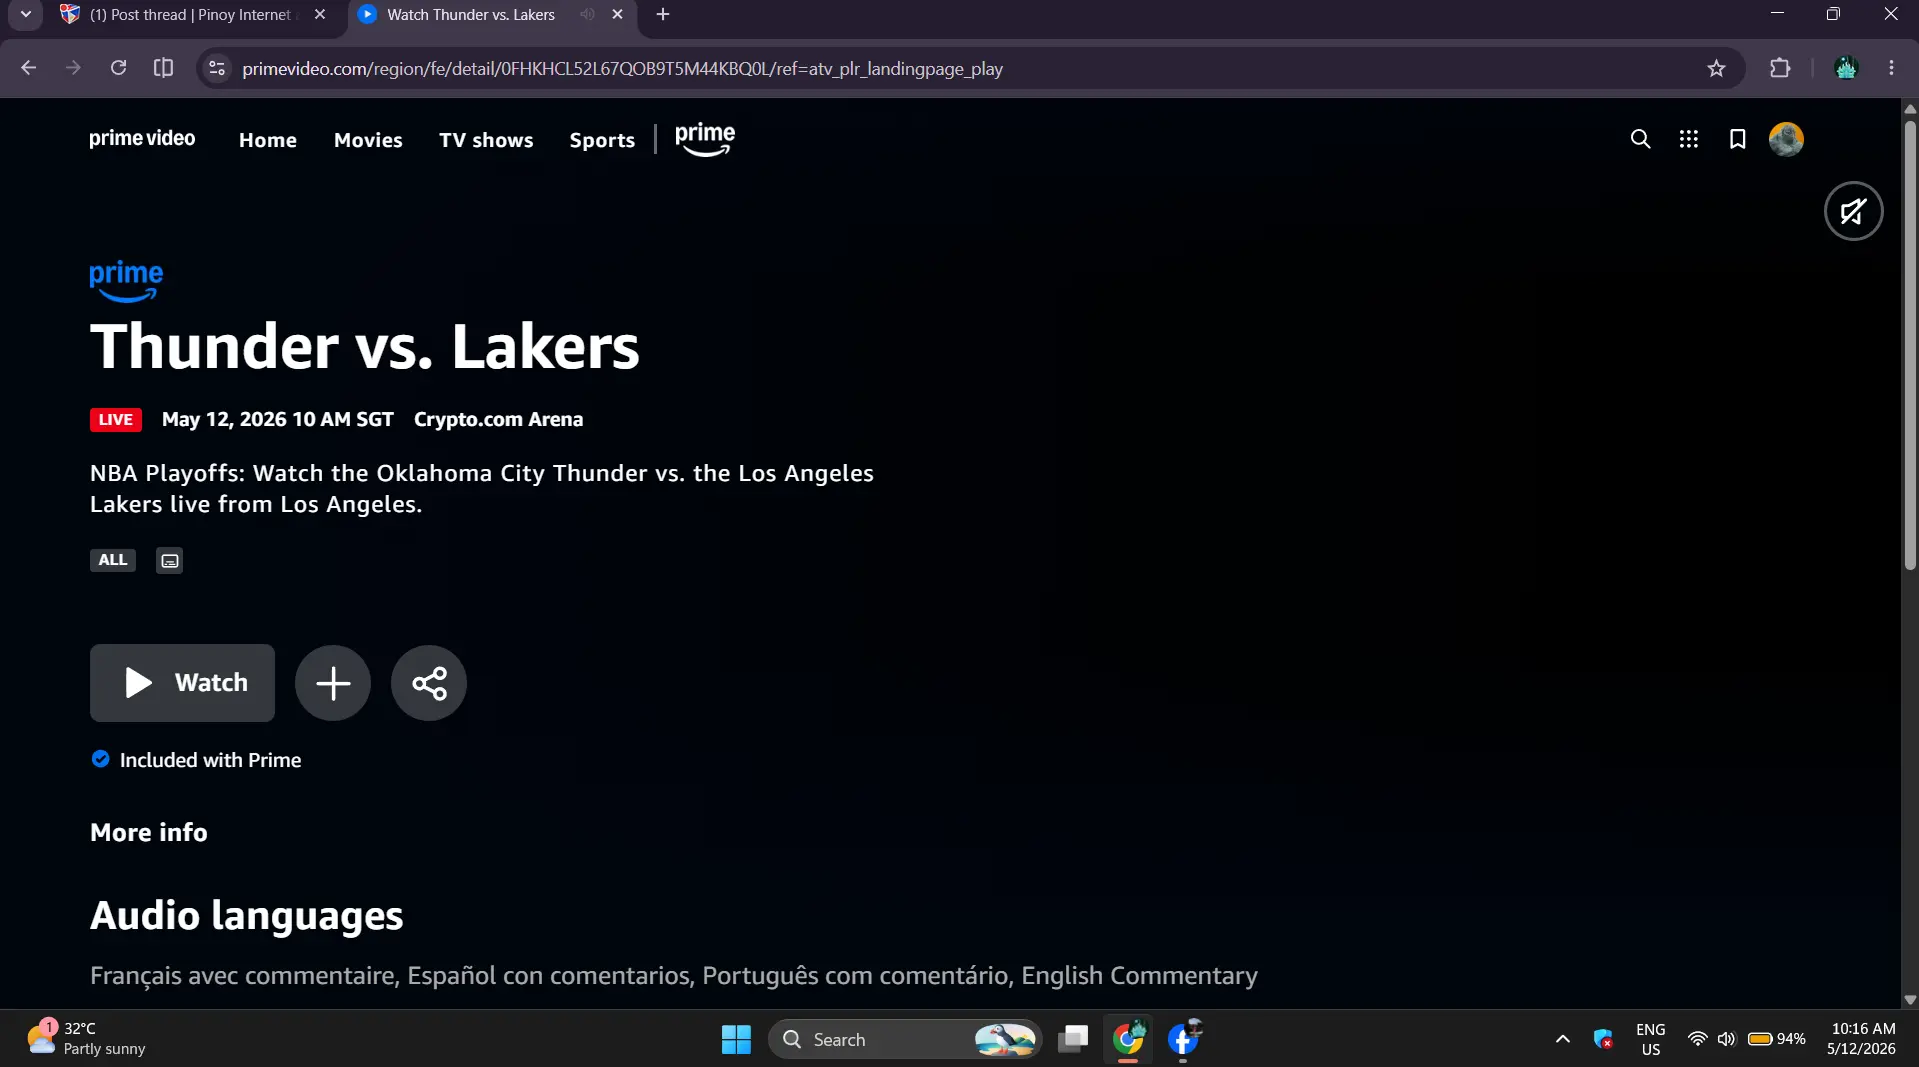
Task: Add Thunder vs. Lakers to watchlist
Action: pyautogui.click(x=333, y=683)
